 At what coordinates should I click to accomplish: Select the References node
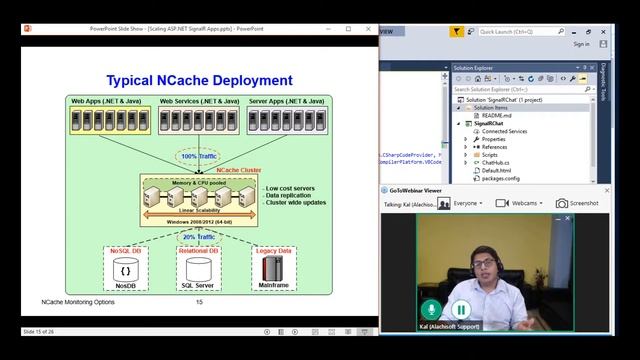click(494, 147)
